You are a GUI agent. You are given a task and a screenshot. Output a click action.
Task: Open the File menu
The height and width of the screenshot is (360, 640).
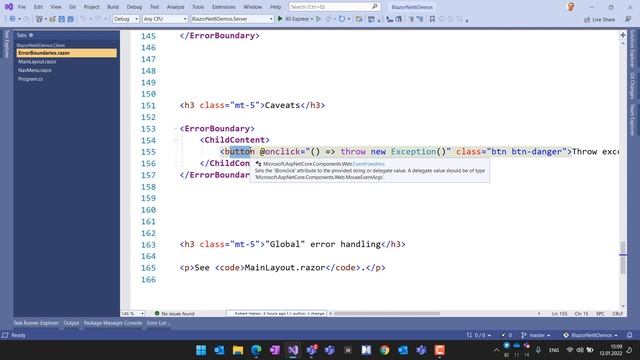(22, 7)
